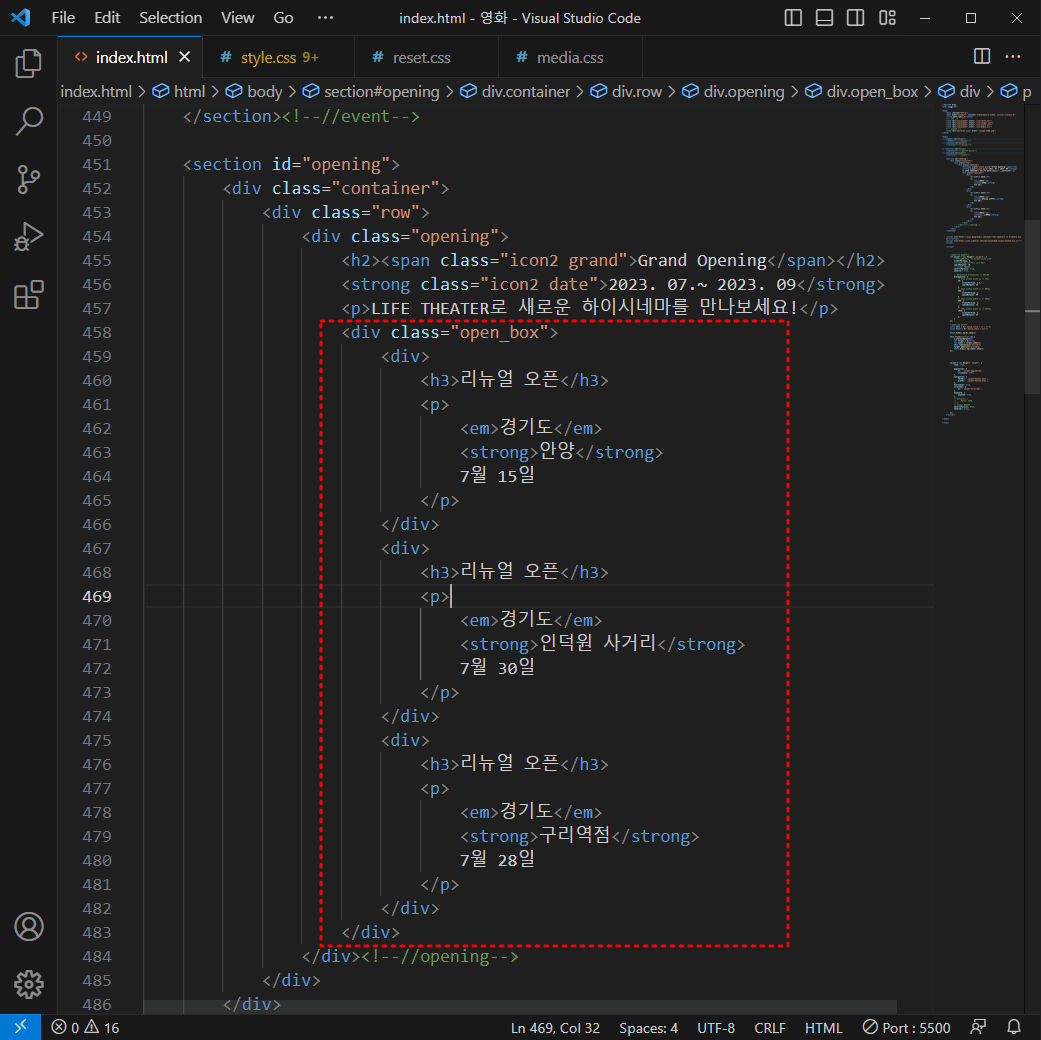Viewport: 1041px width, 1040px height.
Task: Close the index.html tab
Action: pos(185,57)
